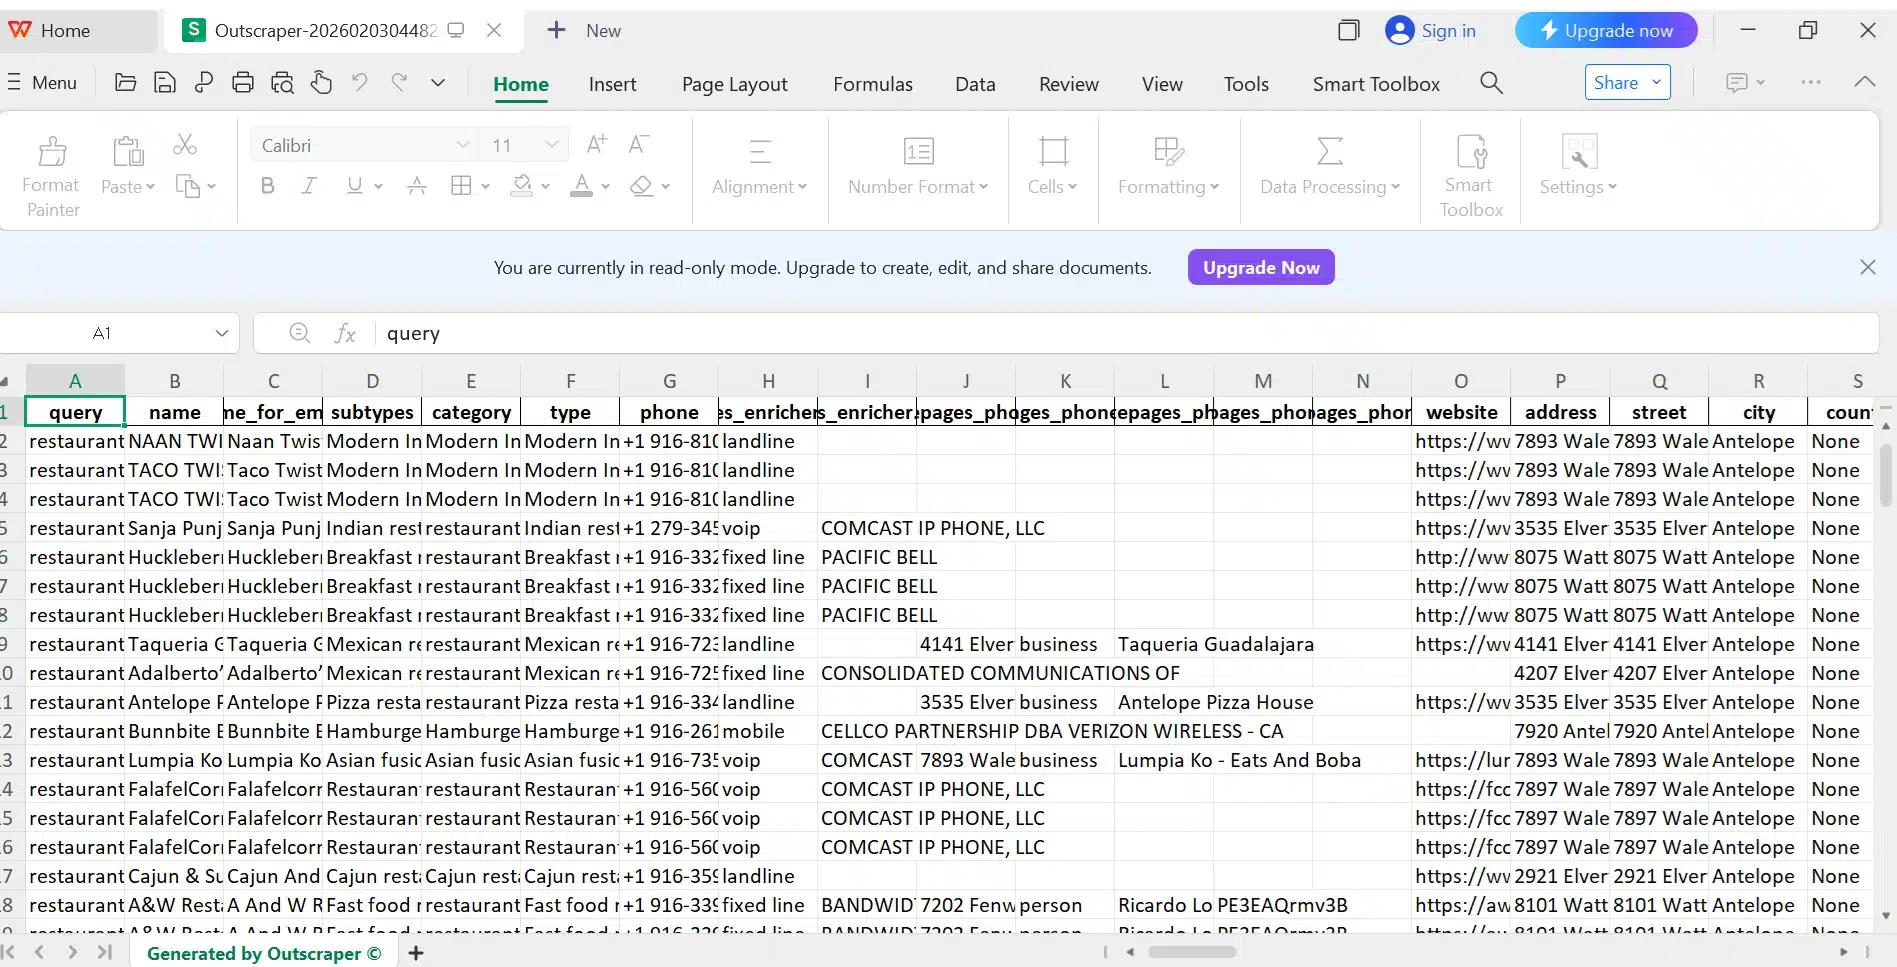Click the search magnifier in ribbon tabs
Image resolution: width=1897 pixels, height=967 pixels.
click(1491, 83)
